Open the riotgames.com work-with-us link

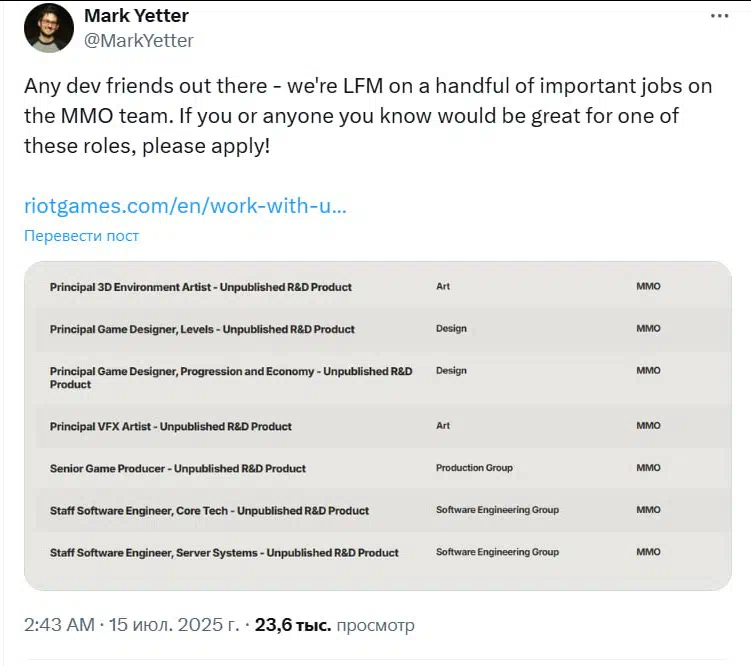coord(185,206)
